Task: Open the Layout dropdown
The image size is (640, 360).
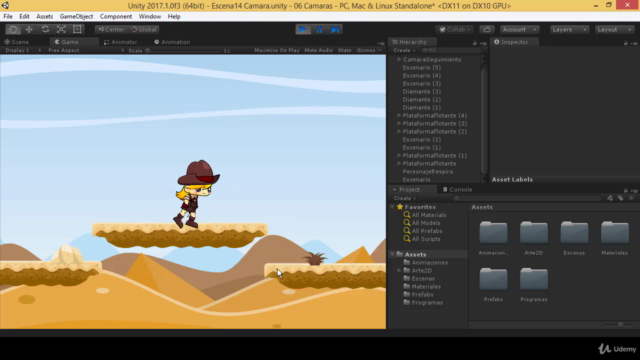Action: [x=614, y=29]
